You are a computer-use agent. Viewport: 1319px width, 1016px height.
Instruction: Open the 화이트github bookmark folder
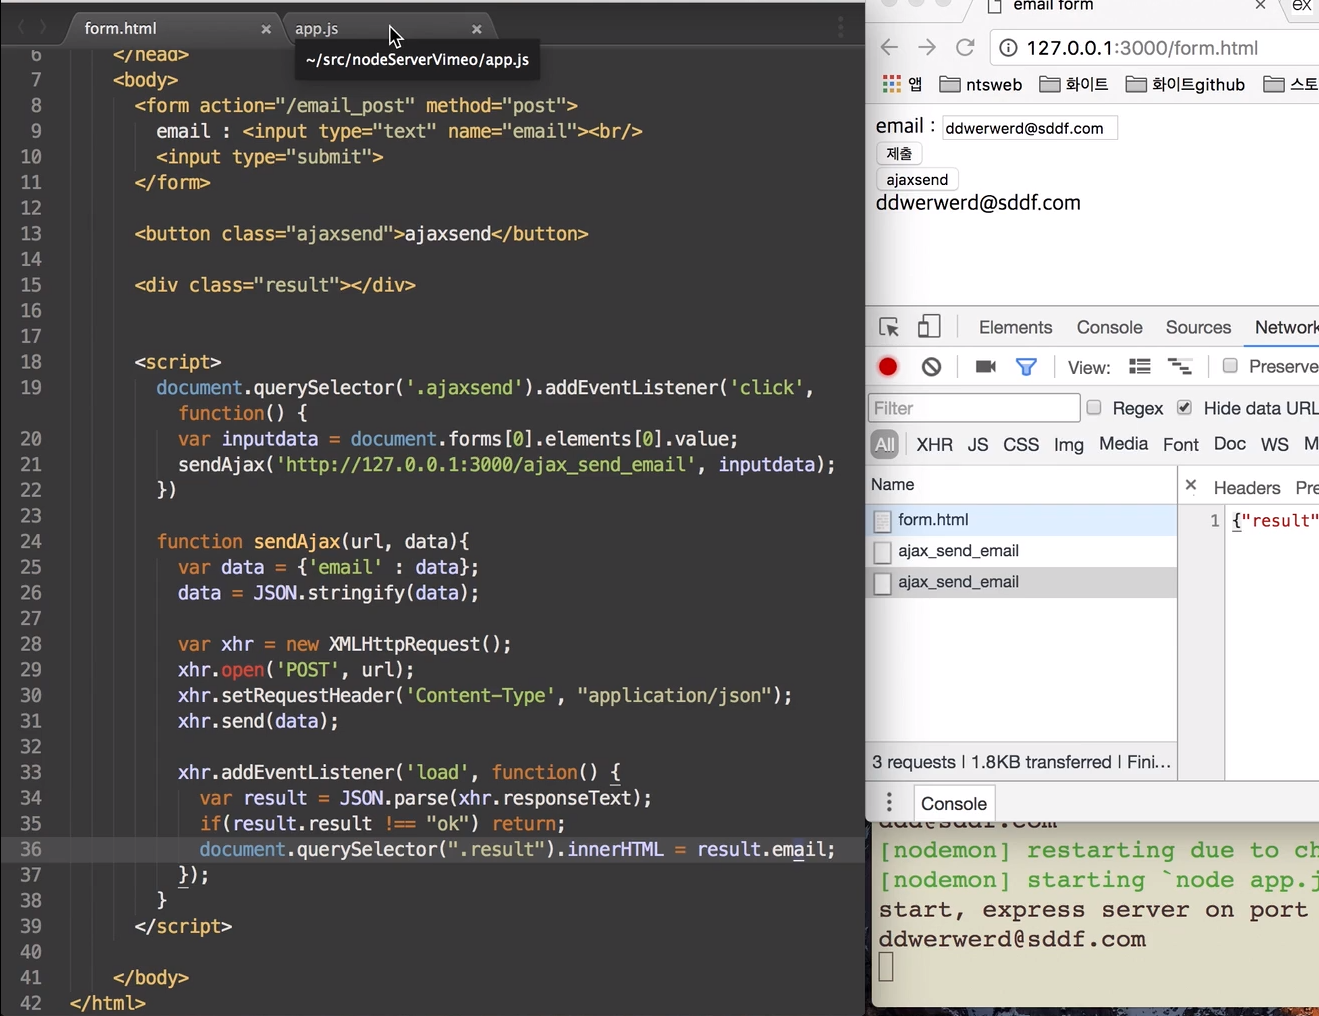coord(1185,84)
